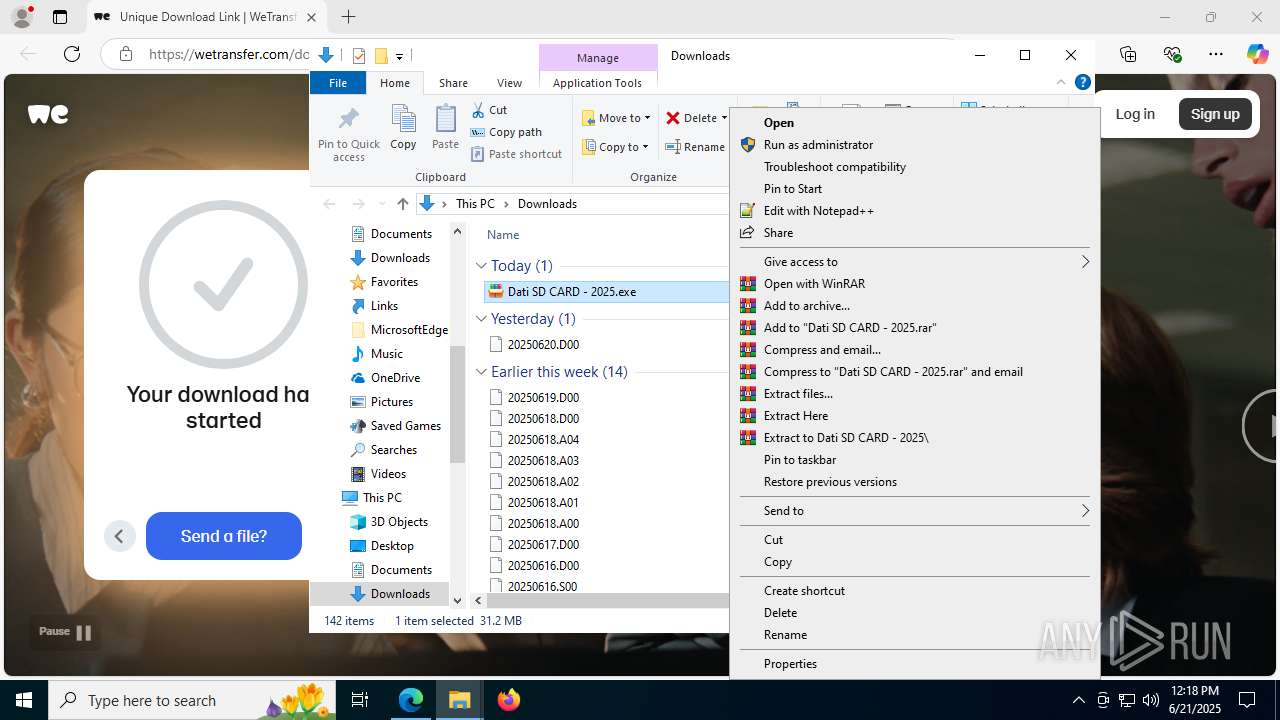Click the WeTransfer back arrow button
The image size is (1280, 720).
point(119,536)
